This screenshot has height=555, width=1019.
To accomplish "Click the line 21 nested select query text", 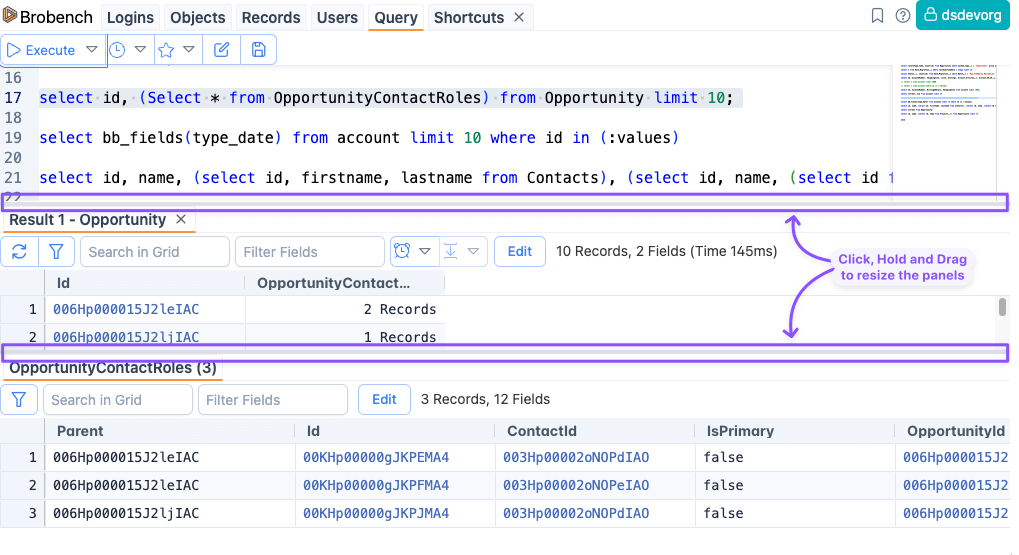I will coord(466,177).
